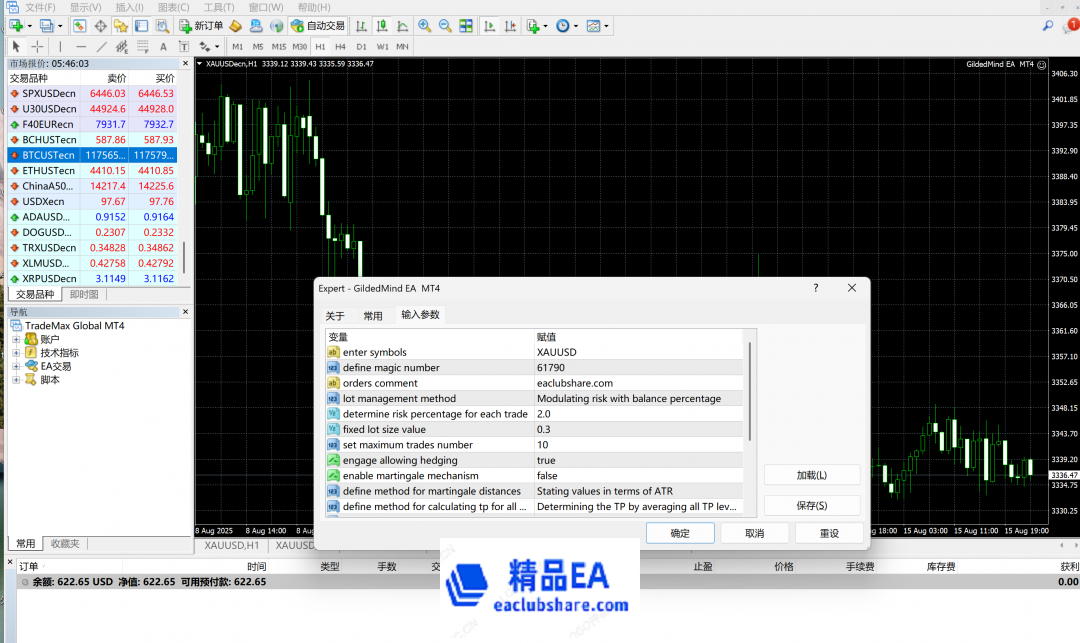Zoom out on the chart
Image resolution: width=1080 pixels, height=643 pixels.
point(444,25)
